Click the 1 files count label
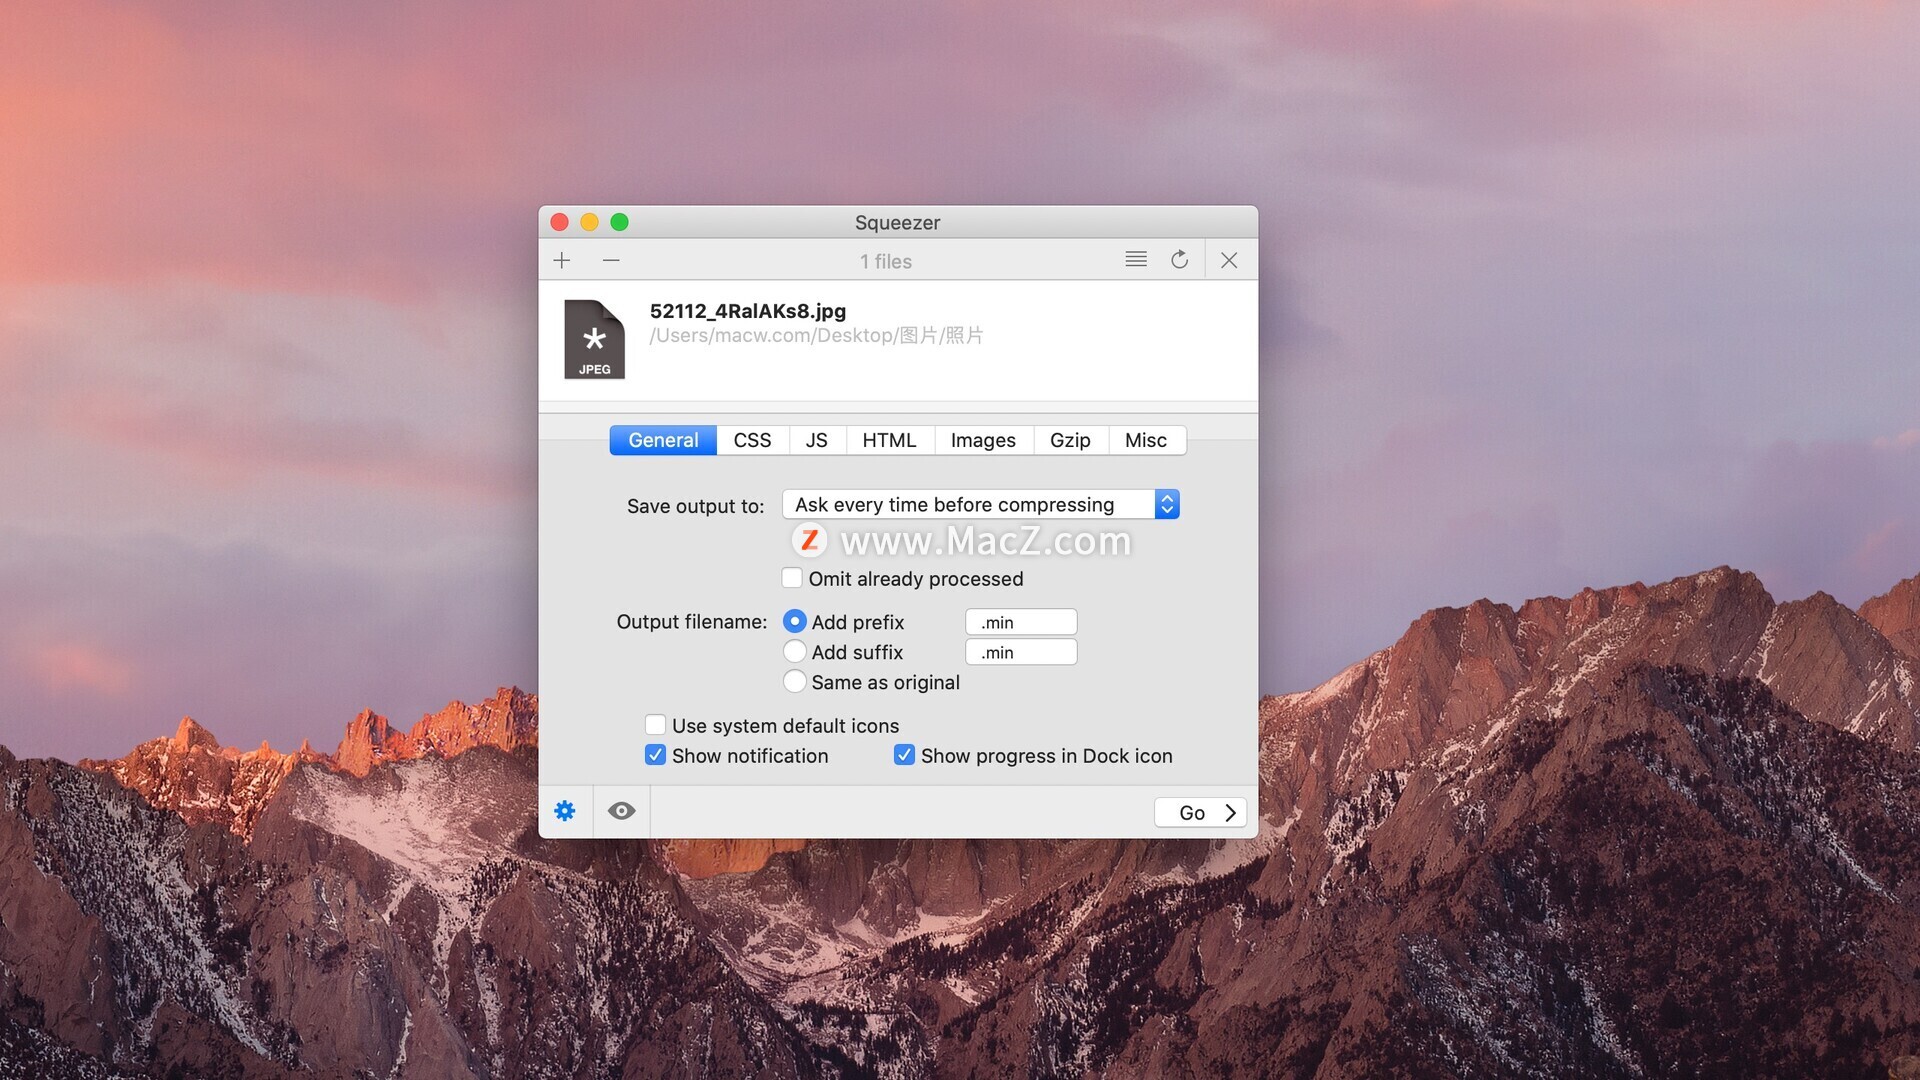Viewport: 1920px width, 1080px height. click(886, 261)
